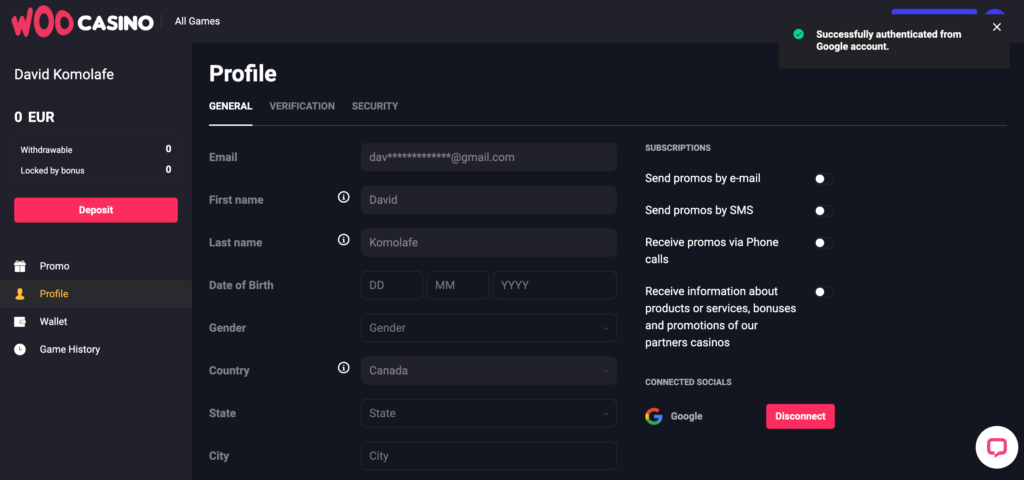This screenshot has width=1024, height=480.
Task: Click the Promo gift icon in sidebar
Action: [x=20, y=266]
